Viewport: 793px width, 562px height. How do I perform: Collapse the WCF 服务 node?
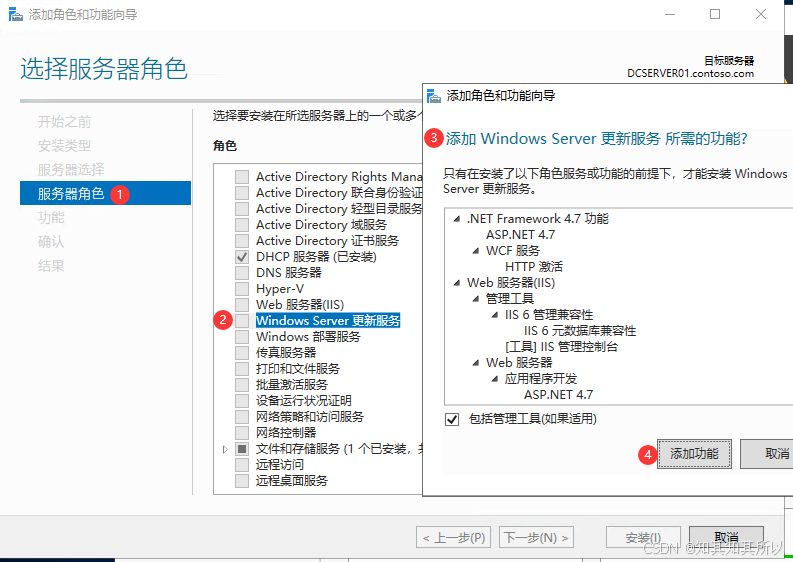point(475,251)
